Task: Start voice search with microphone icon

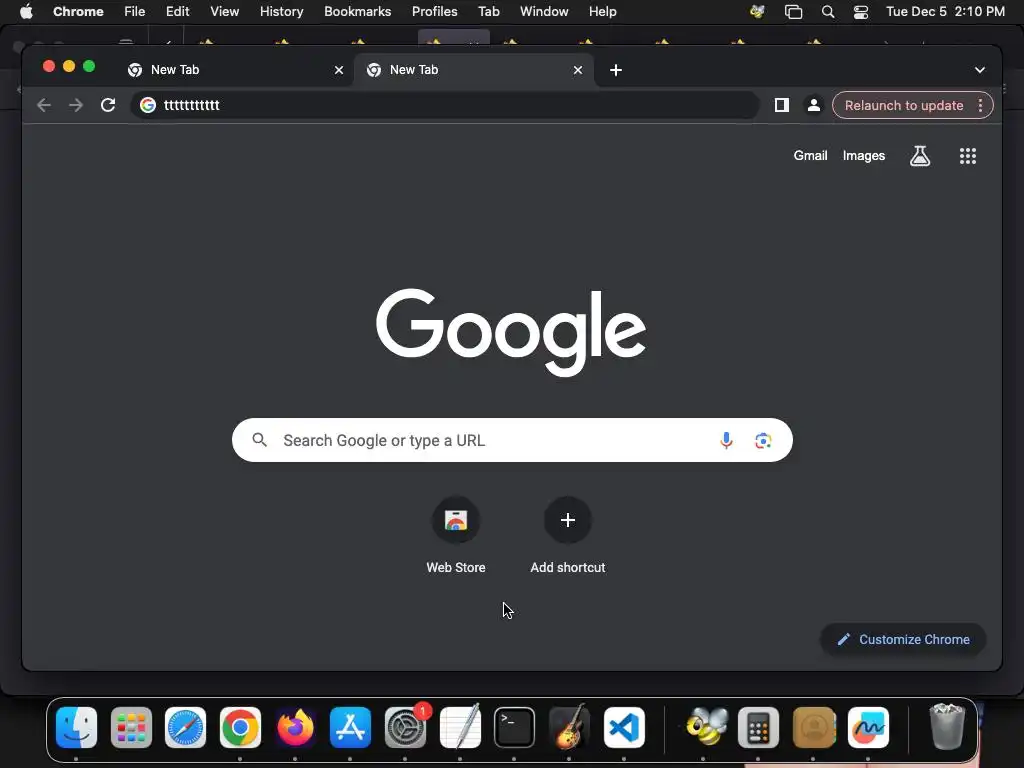Action: point(726,440)
